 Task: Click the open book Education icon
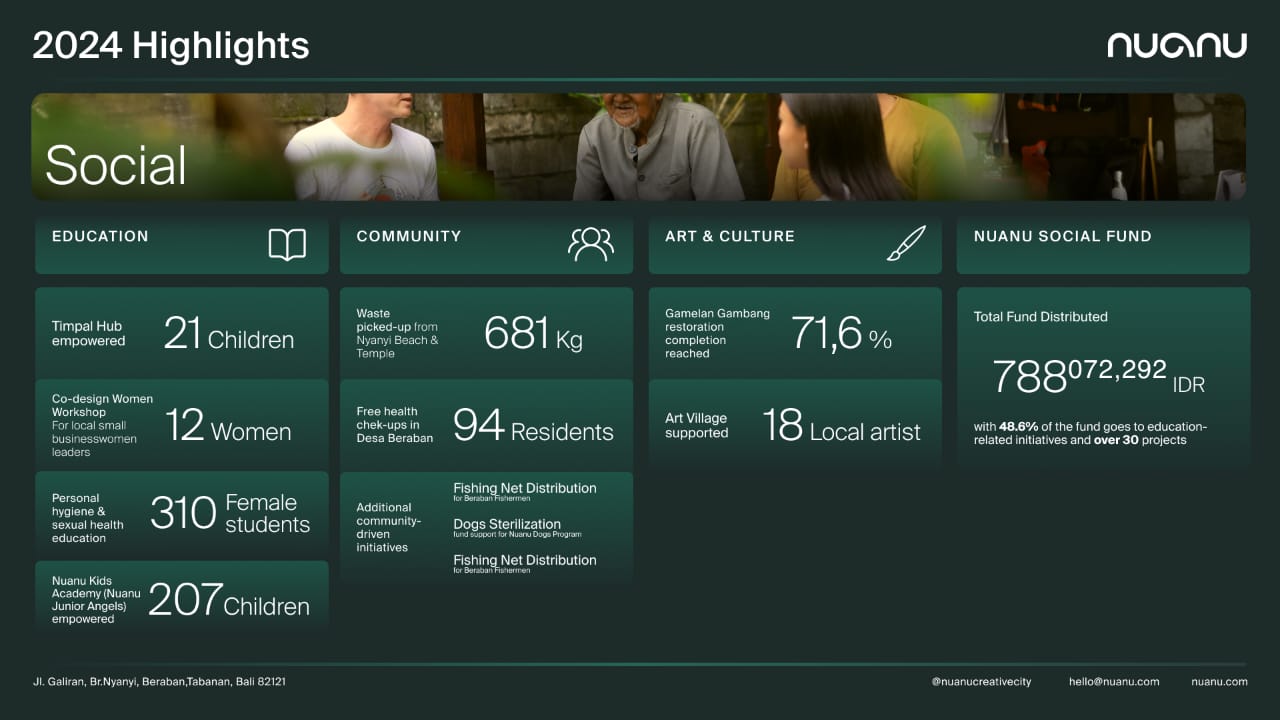pyautogui.click(x=287, y=245)
